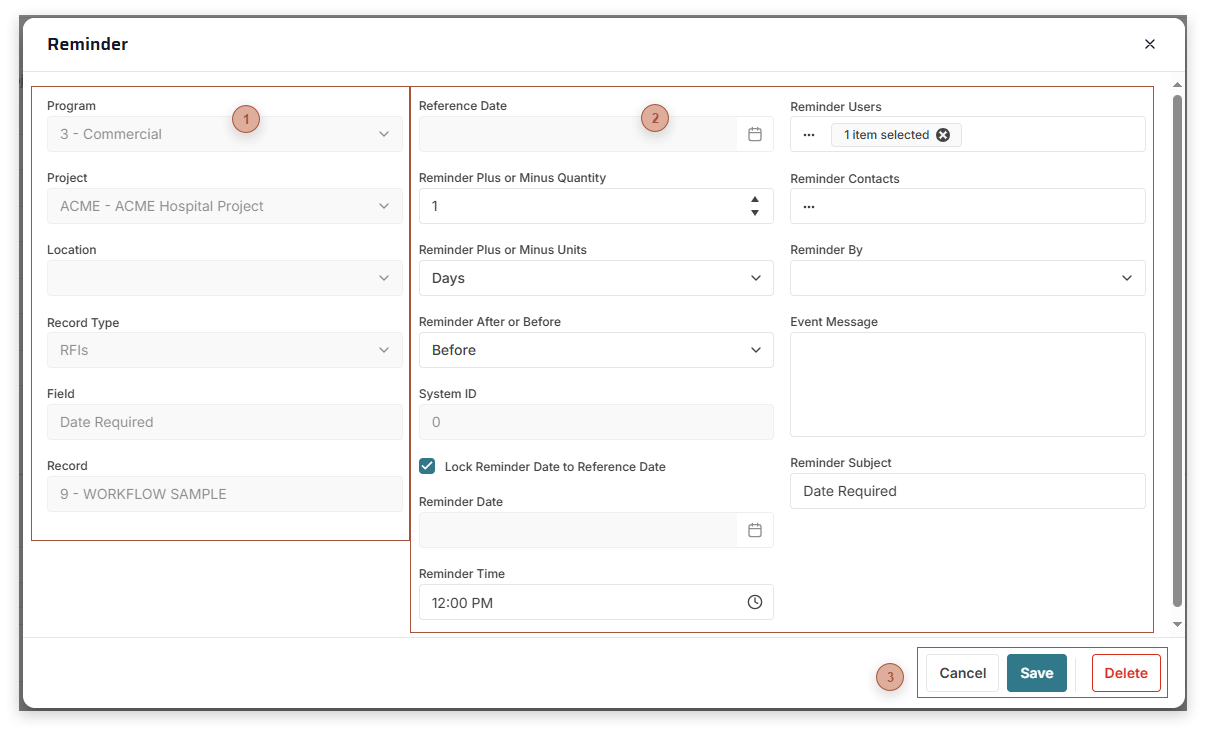Click the red Delete button
Image resolution: width=1206 pixels, height=734 pixels.
[1125, 673]
